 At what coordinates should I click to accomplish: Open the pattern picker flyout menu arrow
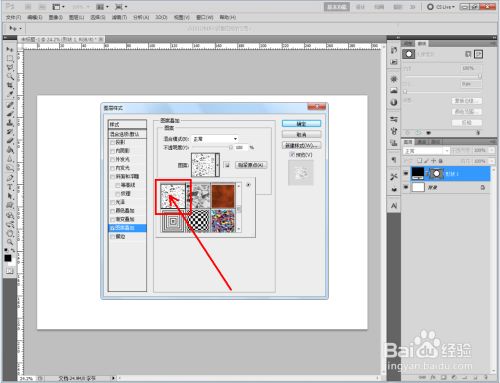coord(248,185)
